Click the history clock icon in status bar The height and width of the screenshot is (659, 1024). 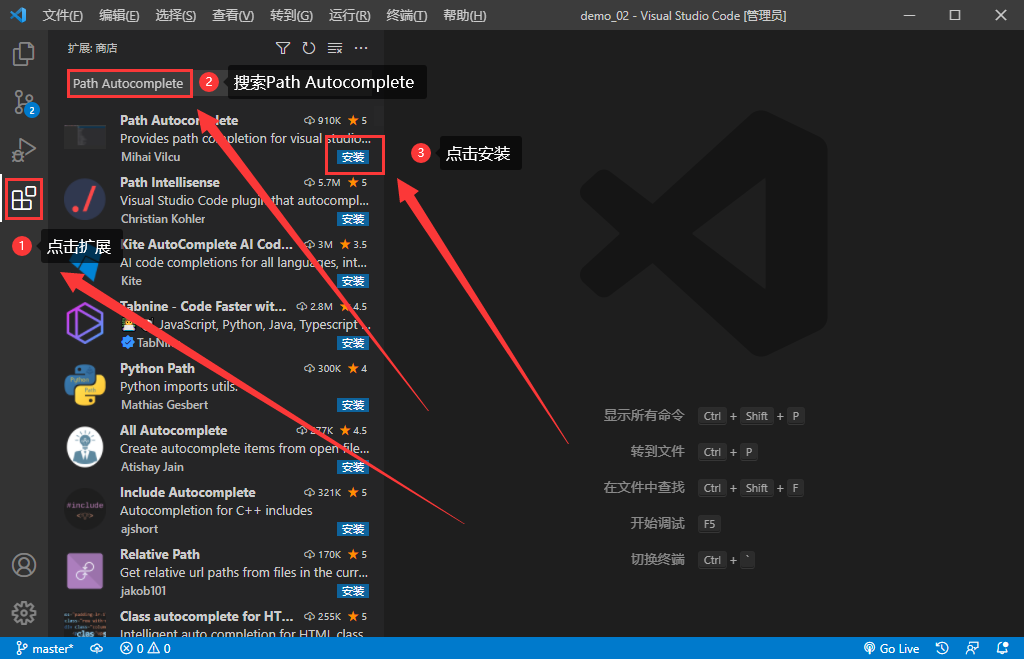tap(942, 649)
